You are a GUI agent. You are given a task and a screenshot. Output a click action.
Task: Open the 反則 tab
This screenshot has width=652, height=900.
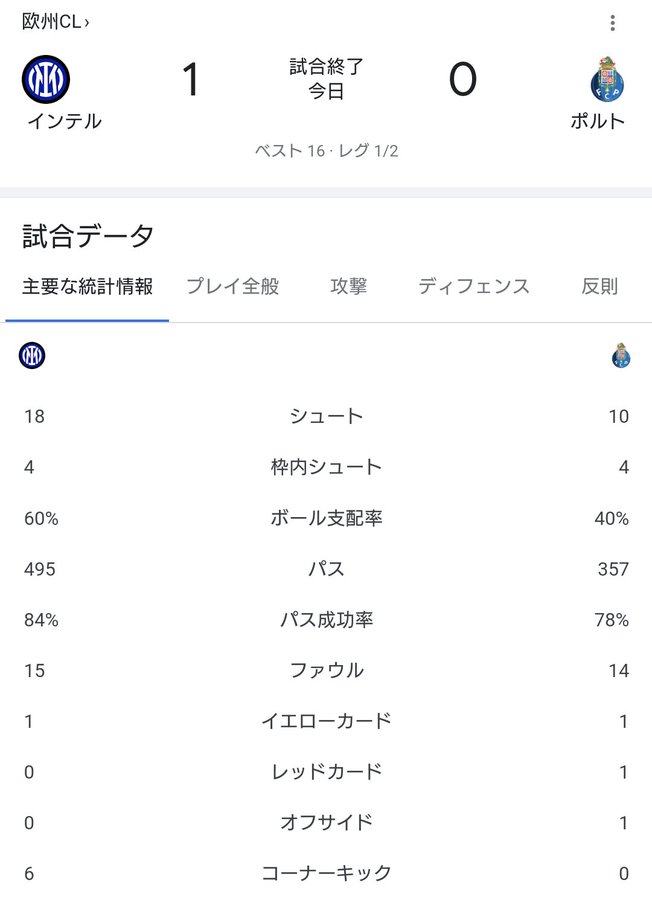pos(599,286)
